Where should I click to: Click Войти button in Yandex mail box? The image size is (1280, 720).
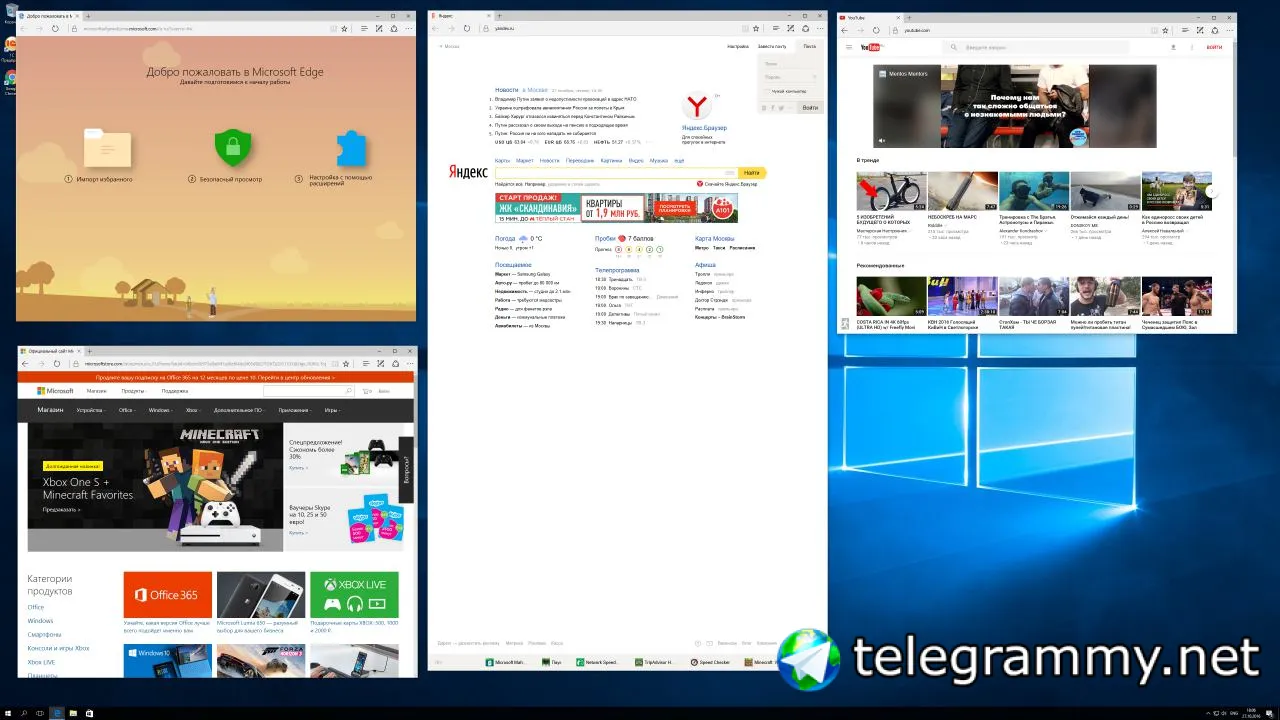point(810,107)
